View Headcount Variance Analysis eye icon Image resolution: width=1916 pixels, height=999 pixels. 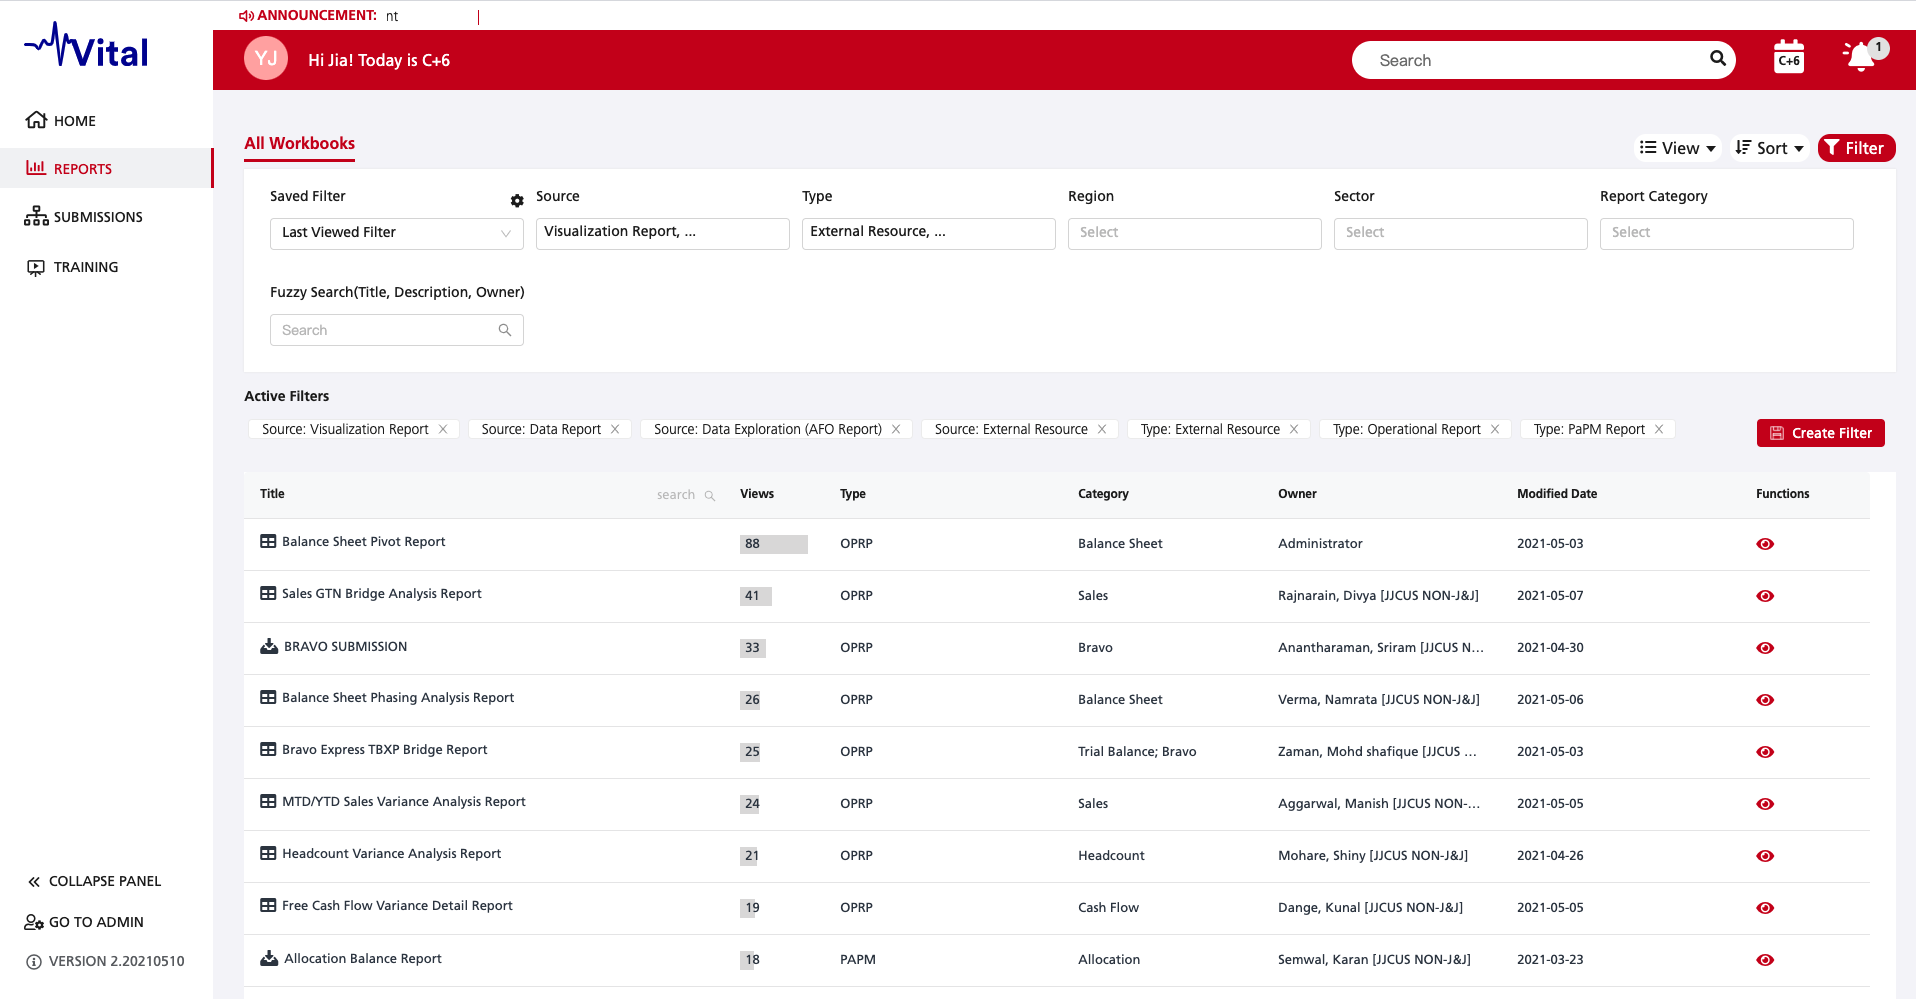pyautogui.click(x=1765, y=856)
